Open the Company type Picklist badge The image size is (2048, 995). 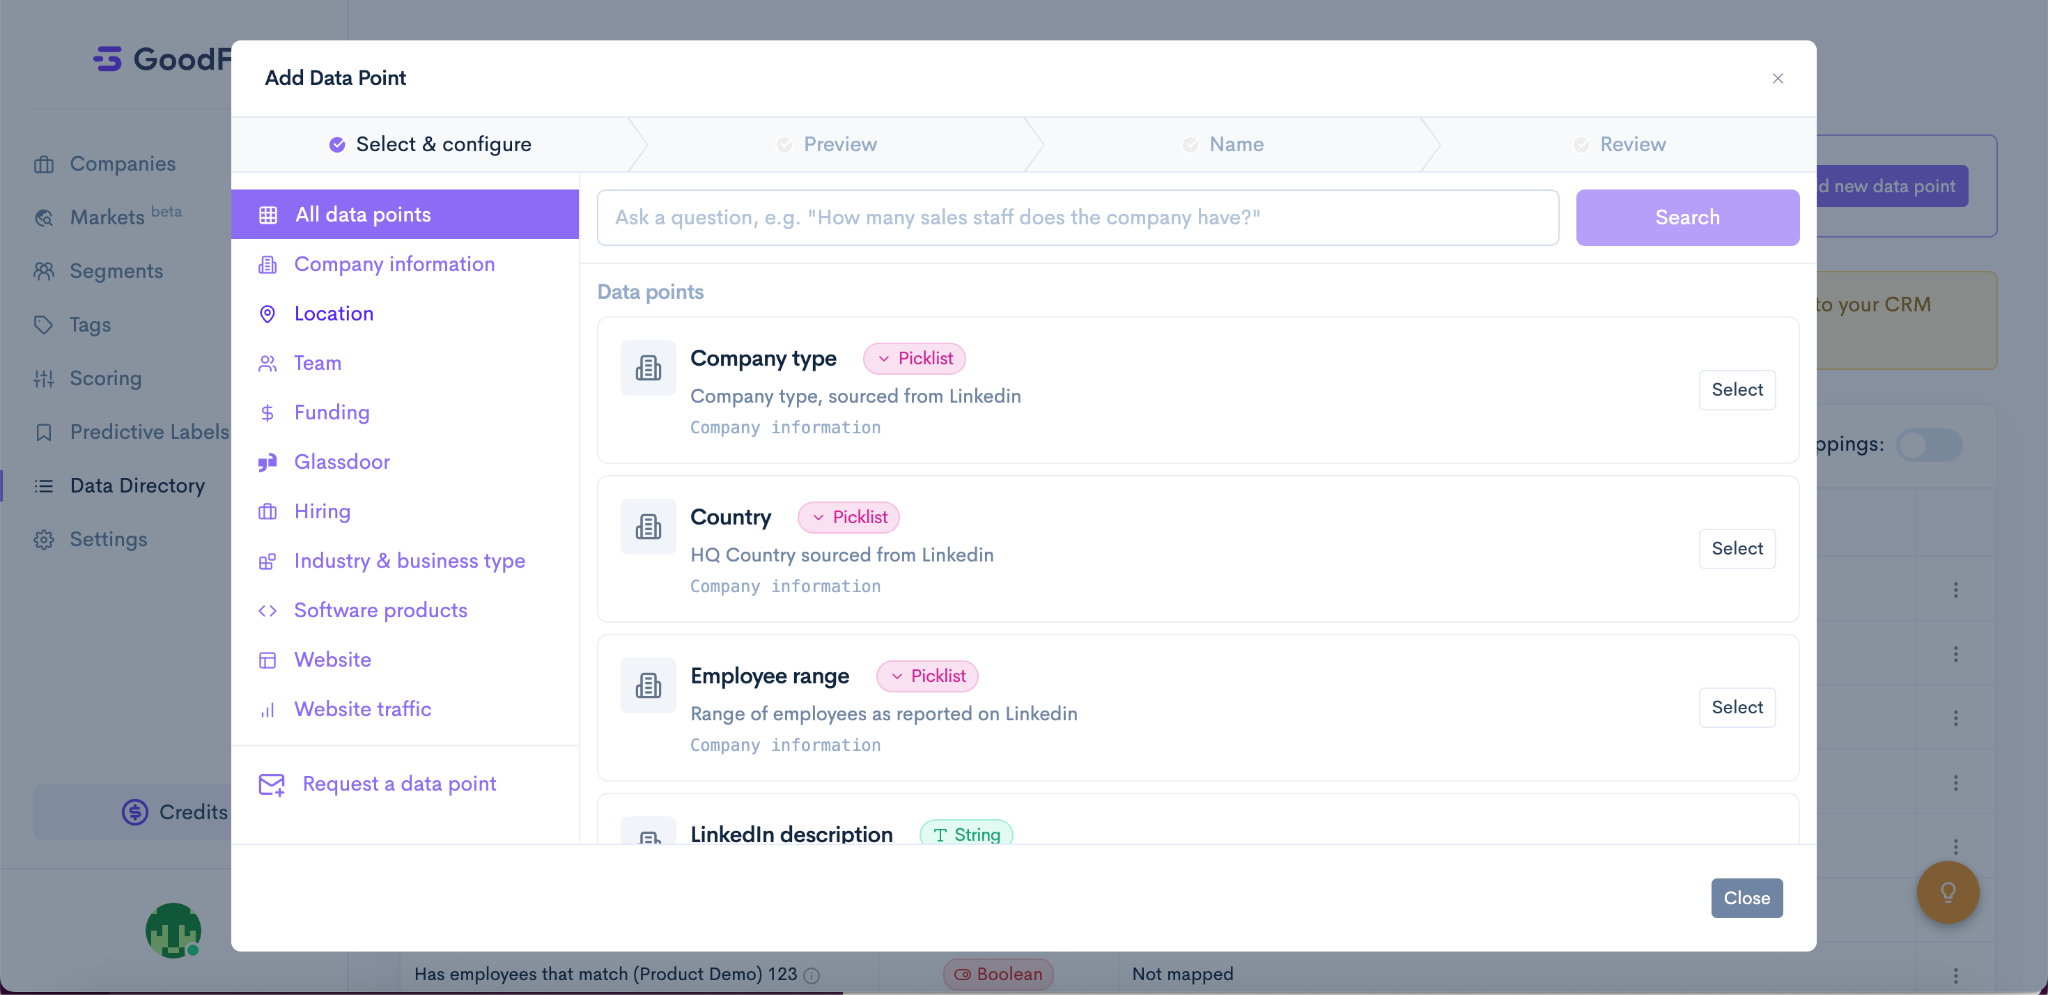pyautogui.click(x=914, y=358)
